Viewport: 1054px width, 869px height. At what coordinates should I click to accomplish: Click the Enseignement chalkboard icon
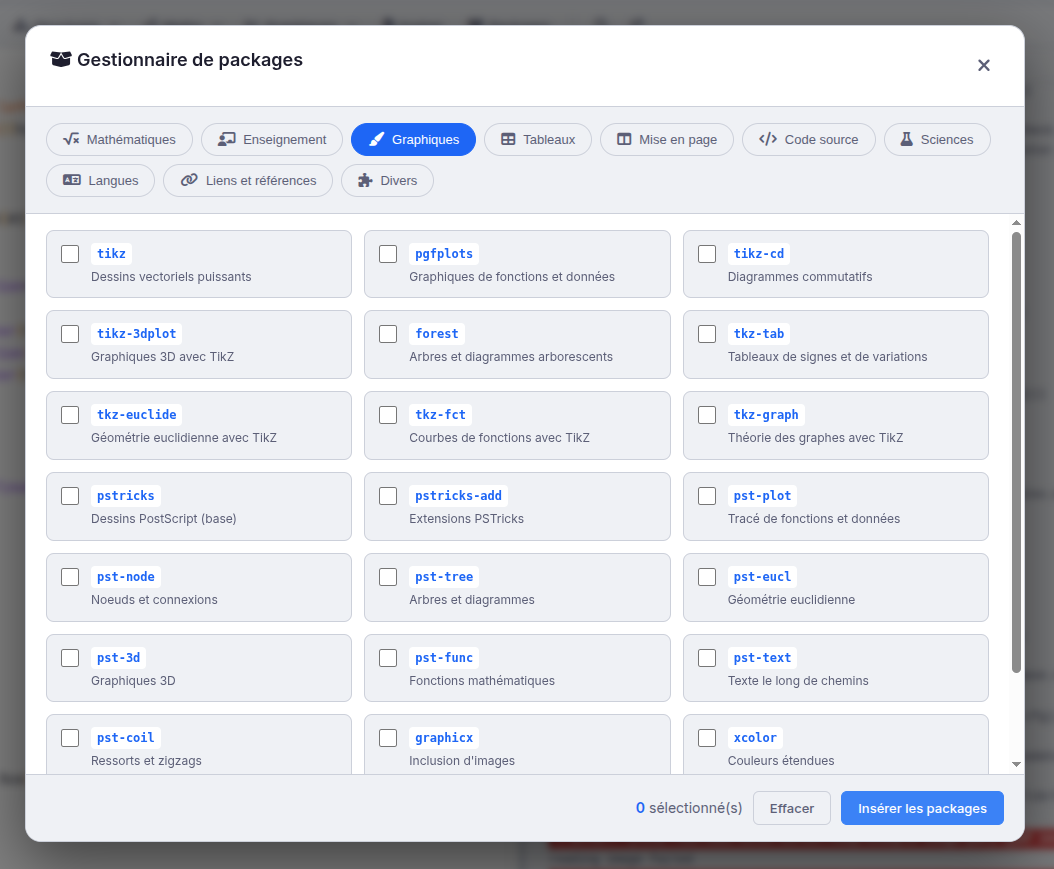pyautogui.click(x=227, y=139)
